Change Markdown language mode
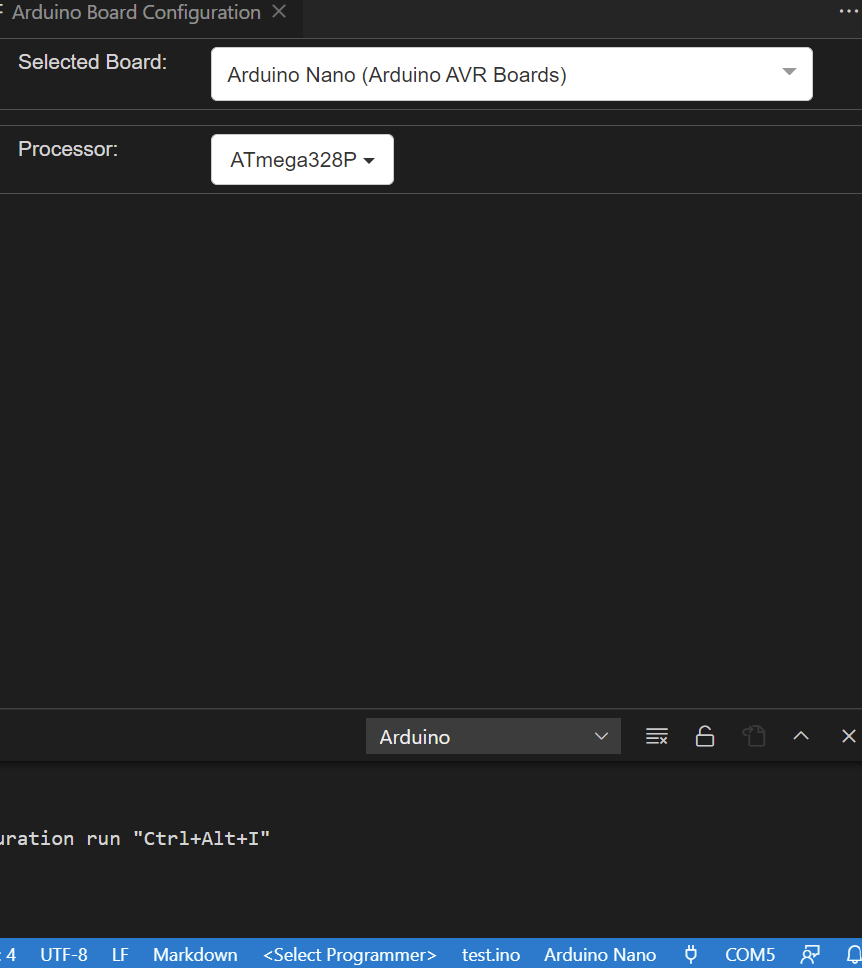The width and height of the screenshot is (862, 968). [195, 954]
